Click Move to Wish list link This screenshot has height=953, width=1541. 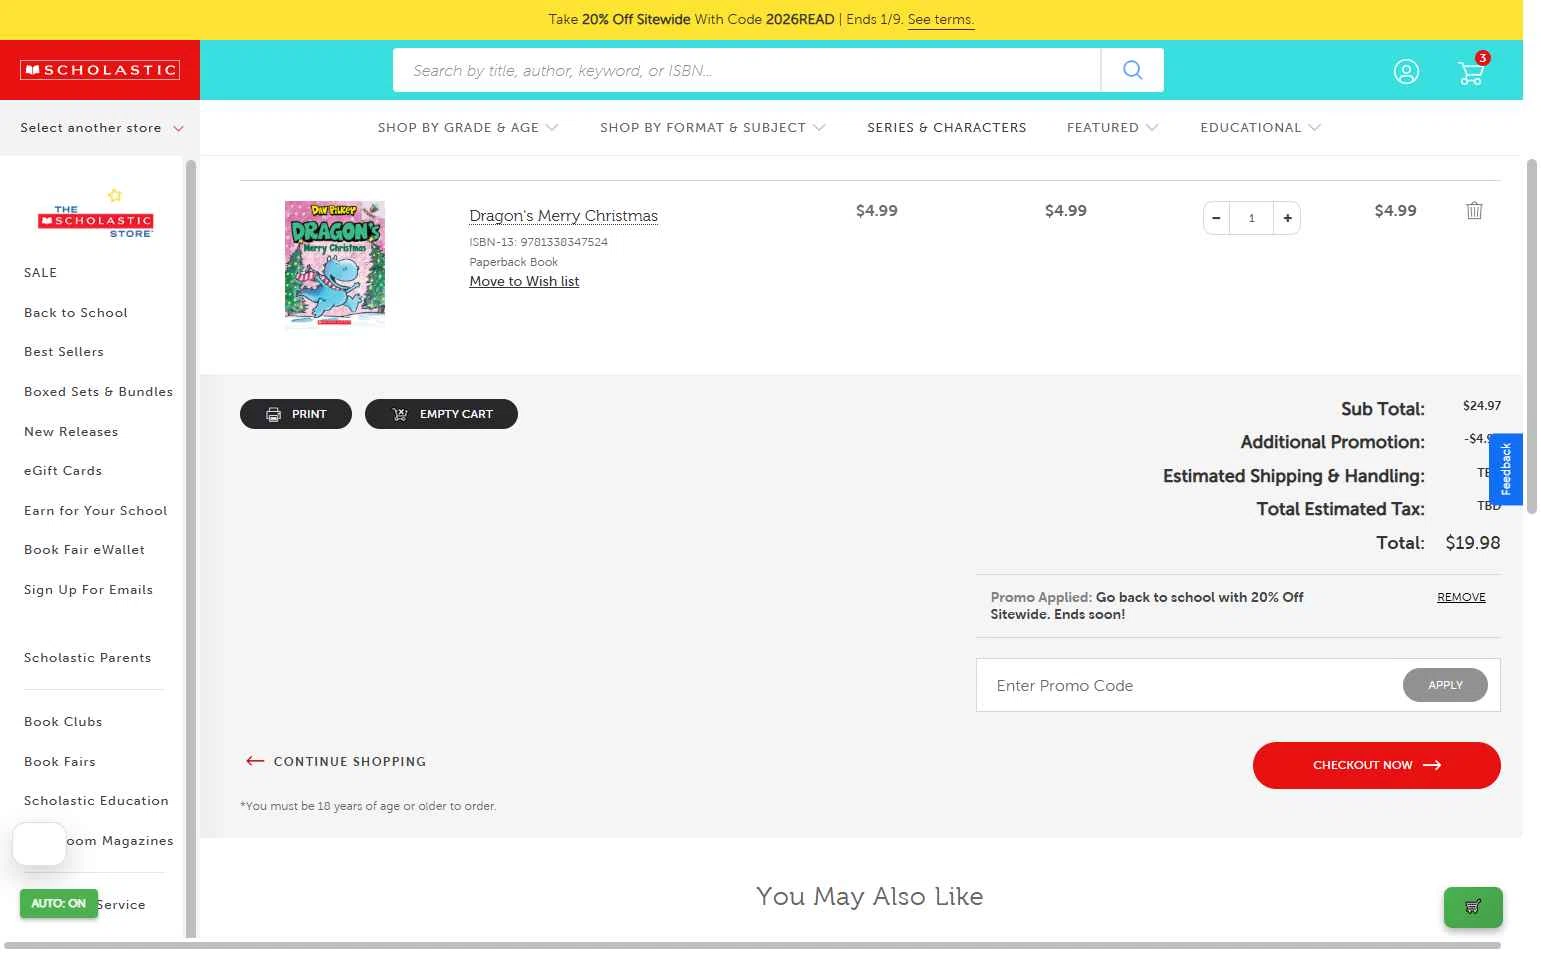[524, 281]
